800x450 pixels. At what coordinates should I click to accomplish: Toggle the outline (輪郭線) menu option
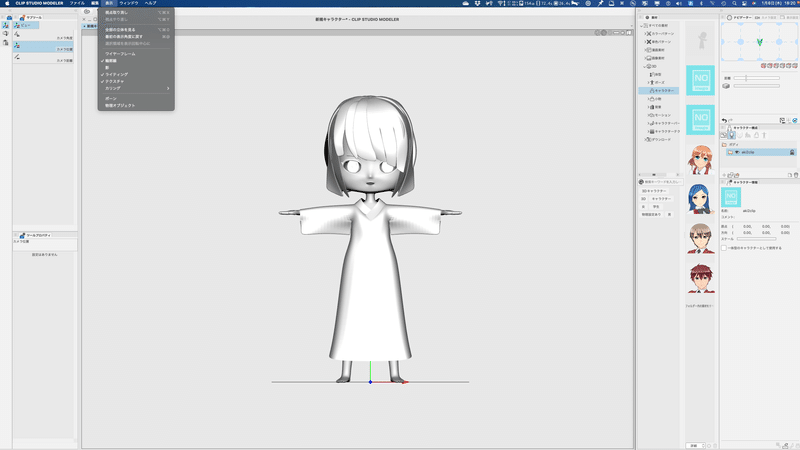136,61
